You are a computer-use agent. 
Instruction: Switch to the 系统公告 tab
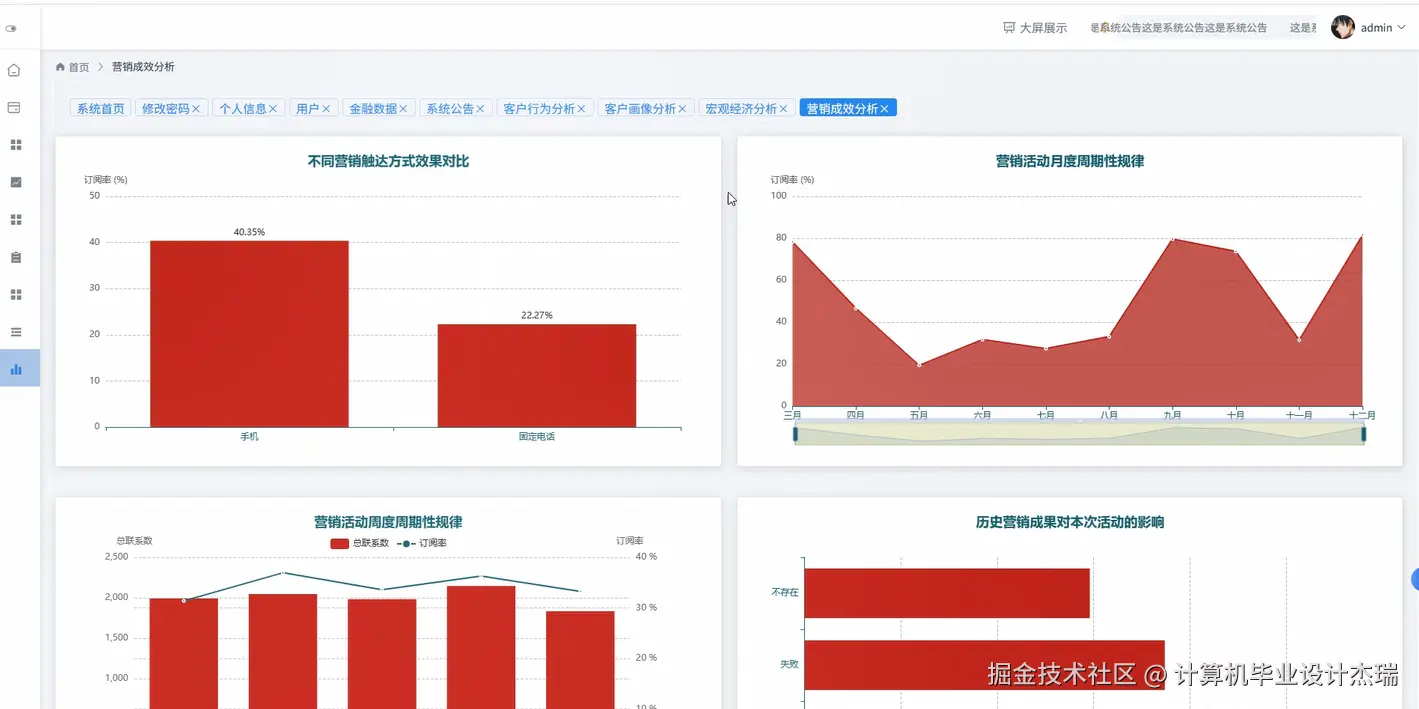[x=449, y=108]
